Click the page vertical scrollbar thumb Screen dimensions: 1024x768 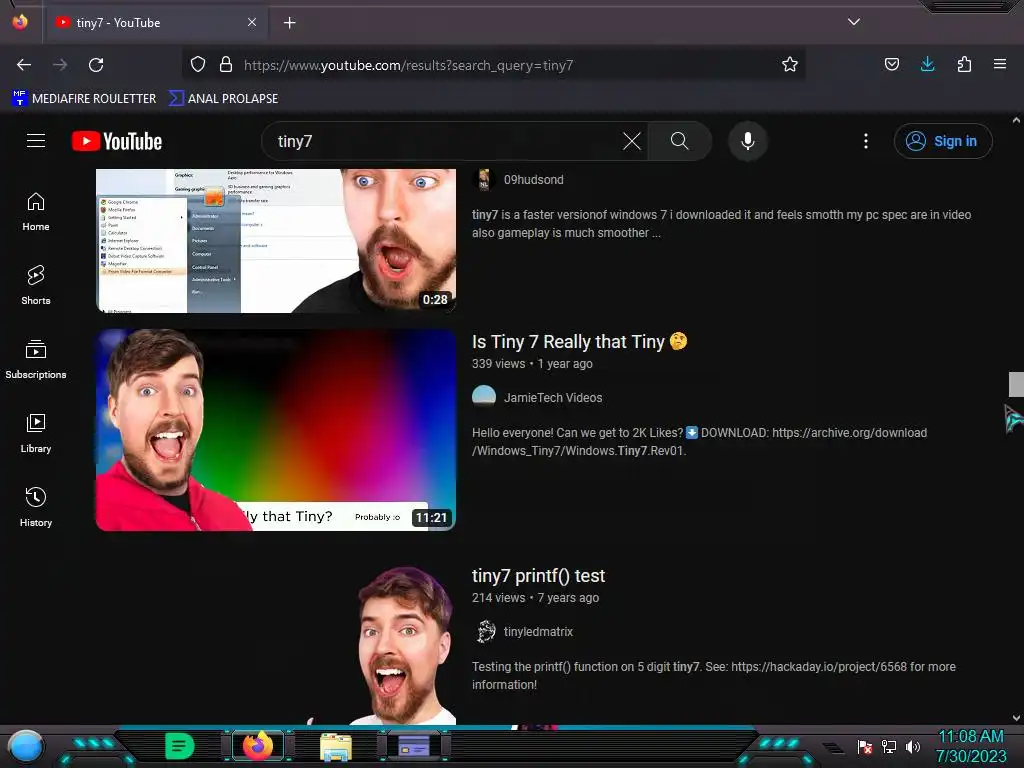(x=1016, y=384)
